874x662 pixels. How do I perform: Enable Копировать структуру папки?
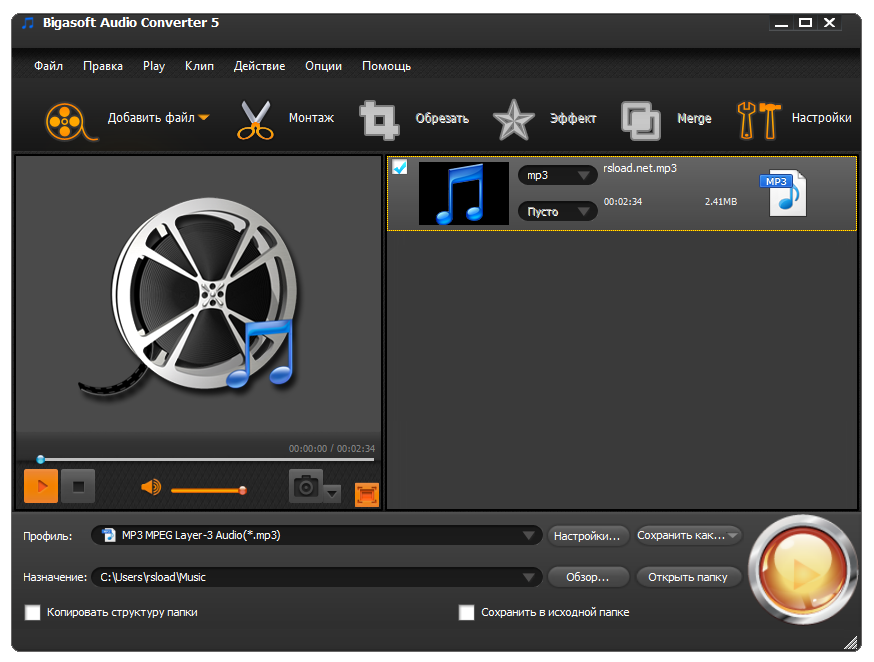point(32,612)
